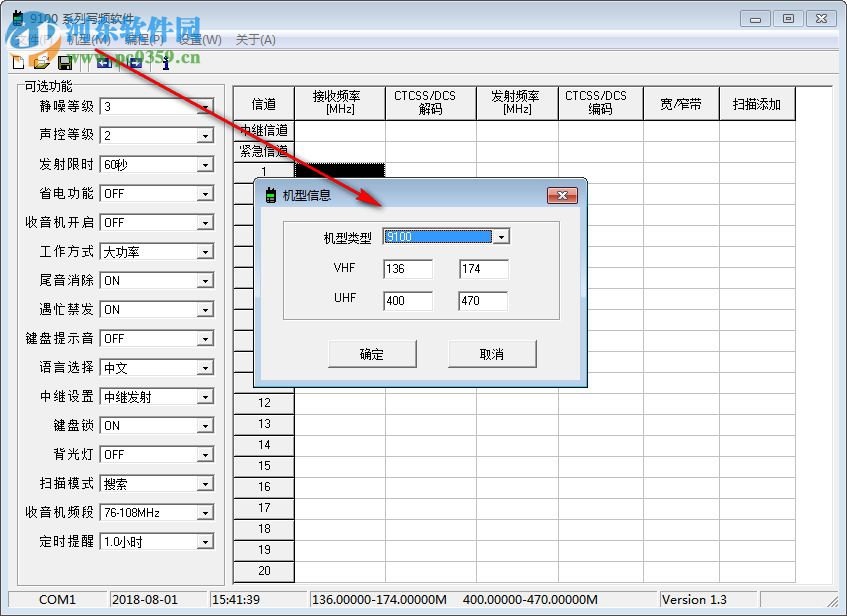Click the time 15:41:39 in status bar

(236, 600)
